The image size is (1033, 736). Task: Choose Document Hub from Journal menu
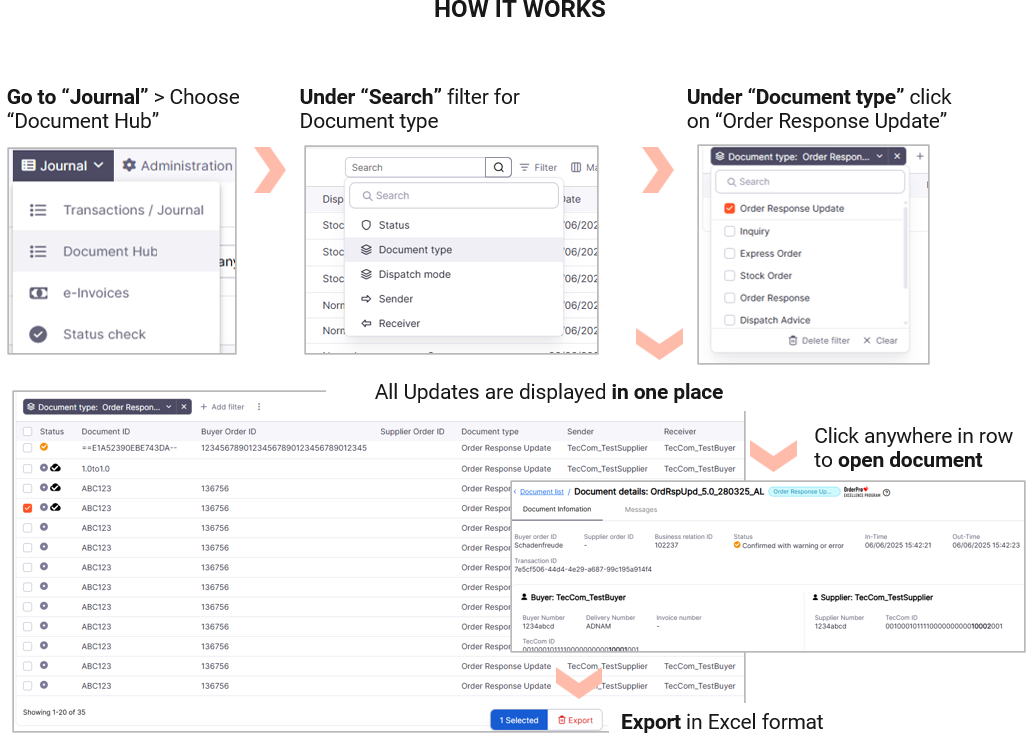[x=116, y=251]
